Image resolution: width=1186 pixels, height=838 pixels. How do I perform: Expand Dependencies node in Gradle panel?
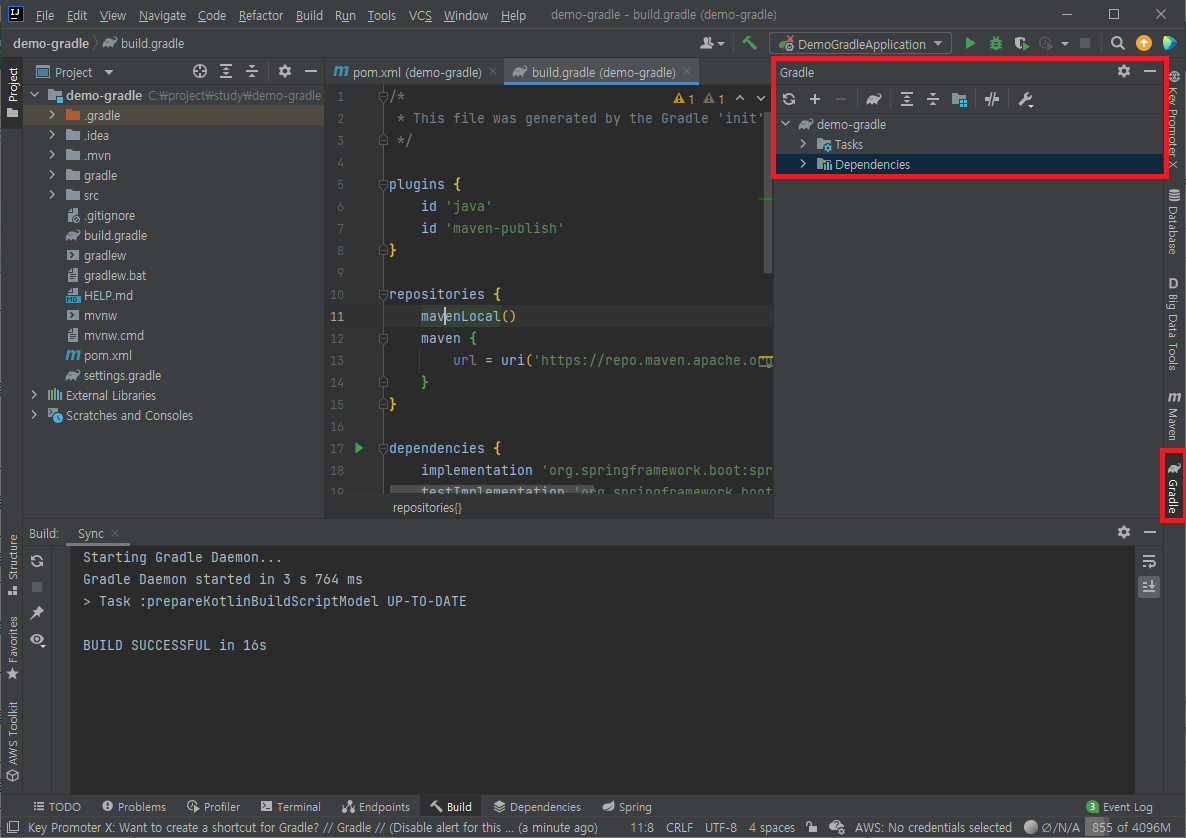coord(803,164)
